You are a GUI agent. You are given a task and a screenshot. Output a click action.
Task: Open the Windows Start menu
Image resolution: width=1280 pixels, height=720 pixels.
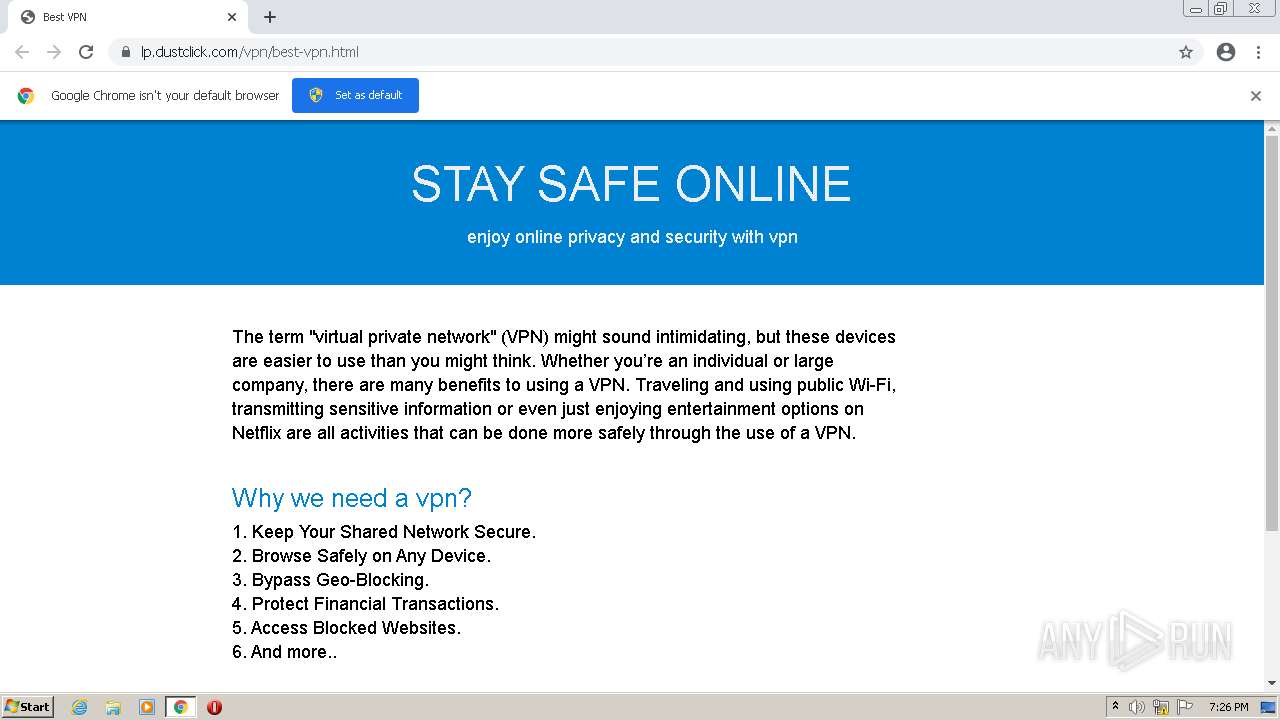[28, 707]
